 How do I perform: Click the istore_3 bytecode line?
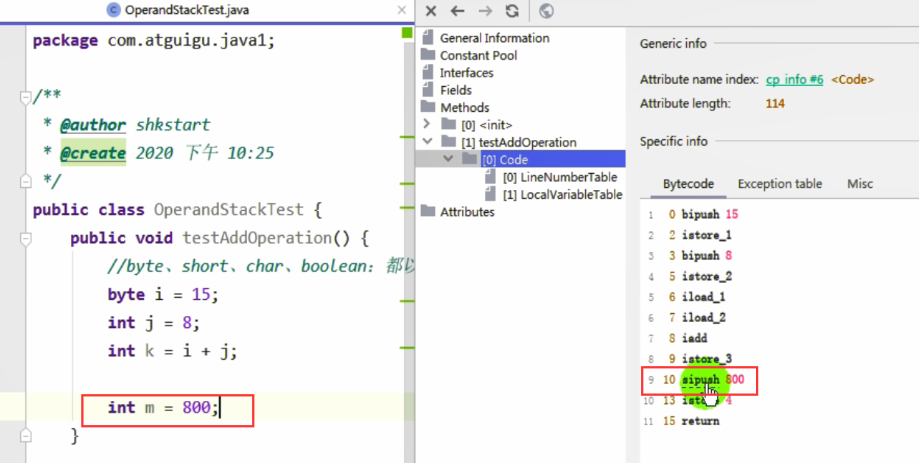(x=706, y=359)
